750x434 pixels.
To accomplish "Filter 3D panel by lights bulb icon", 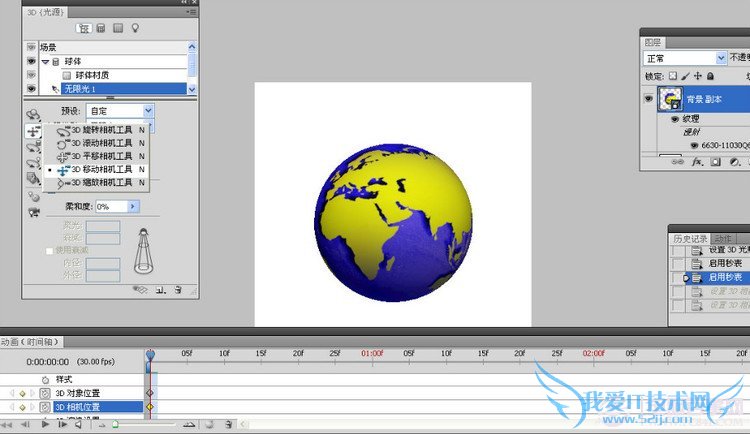I will [135, 28].
